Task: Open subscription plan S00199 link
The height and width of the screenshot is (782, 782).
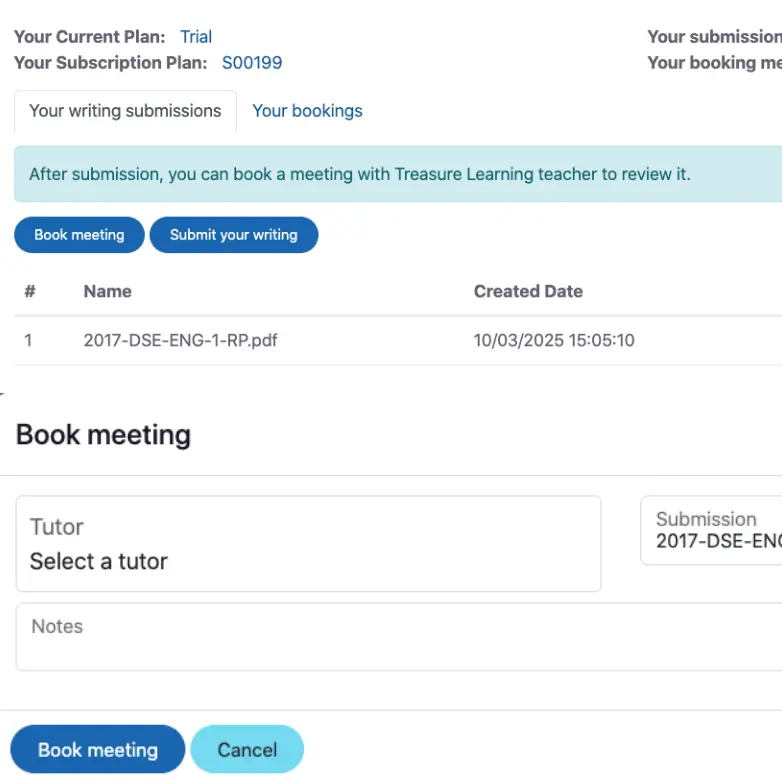Action: (x=252, y=63)
